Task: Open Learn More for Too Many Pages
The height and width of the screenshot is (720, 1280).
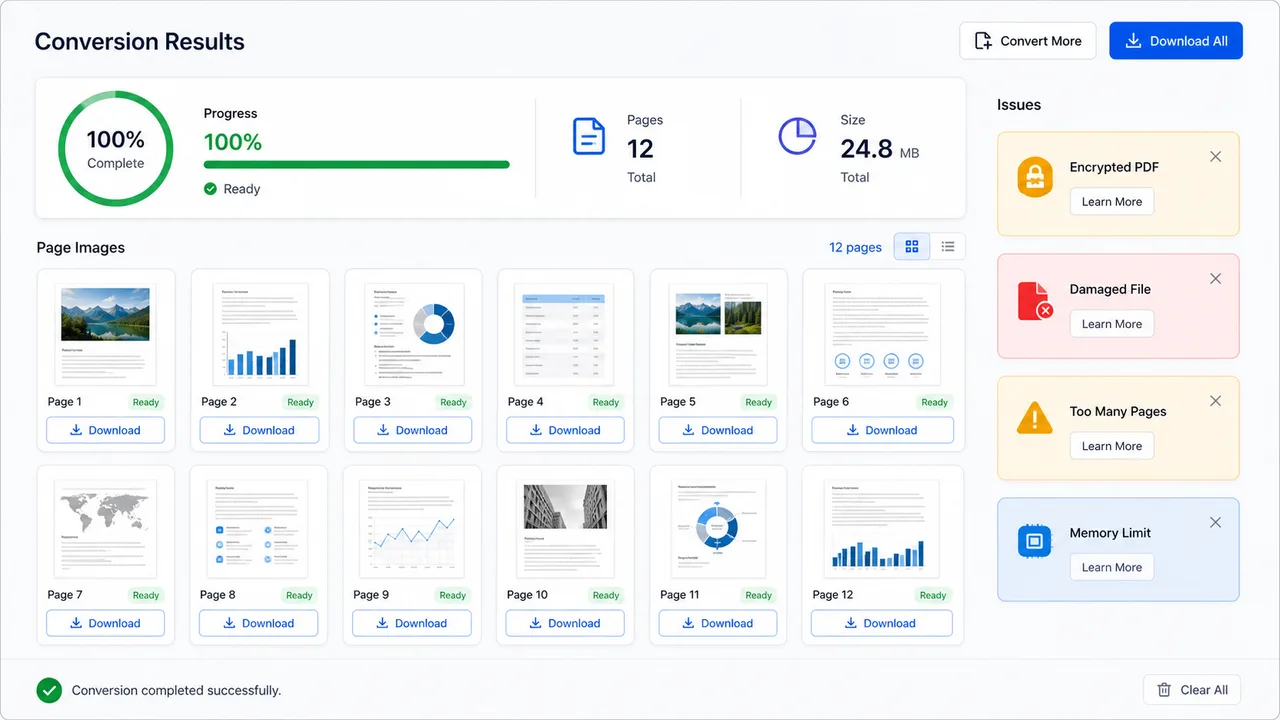Action: pos(1112,446)
